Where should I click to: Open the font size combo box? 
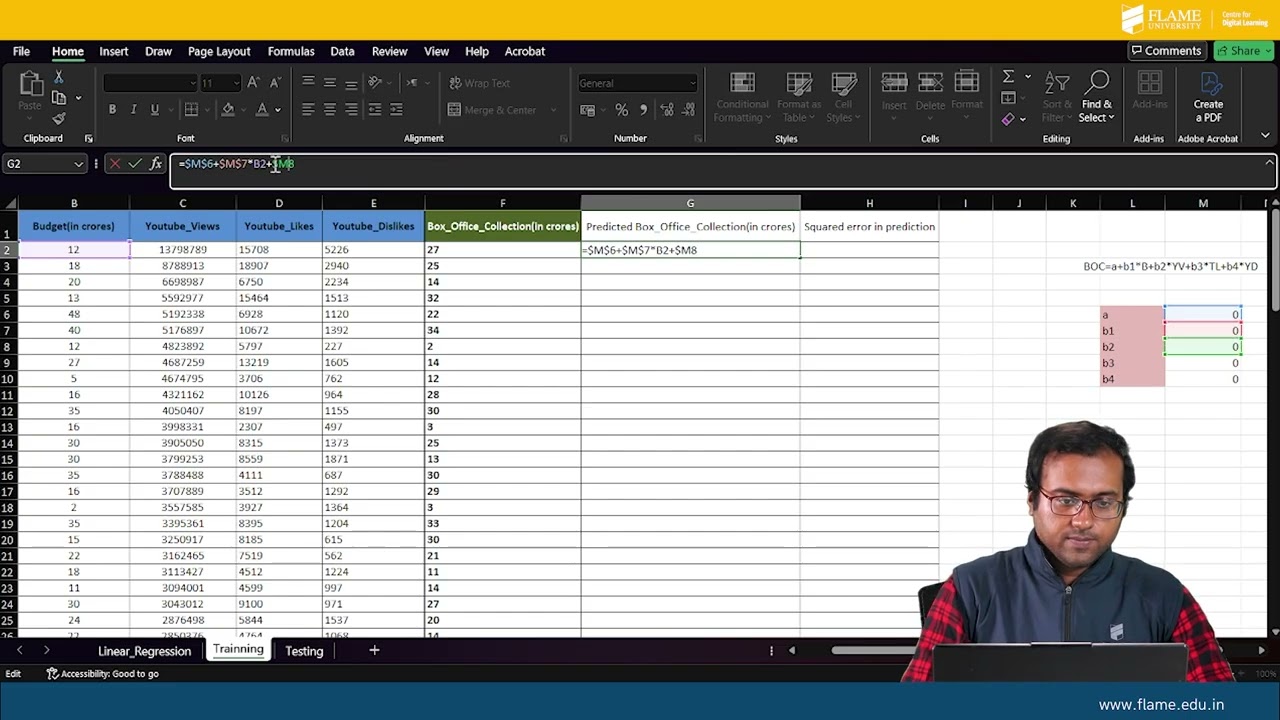point(220,83)
